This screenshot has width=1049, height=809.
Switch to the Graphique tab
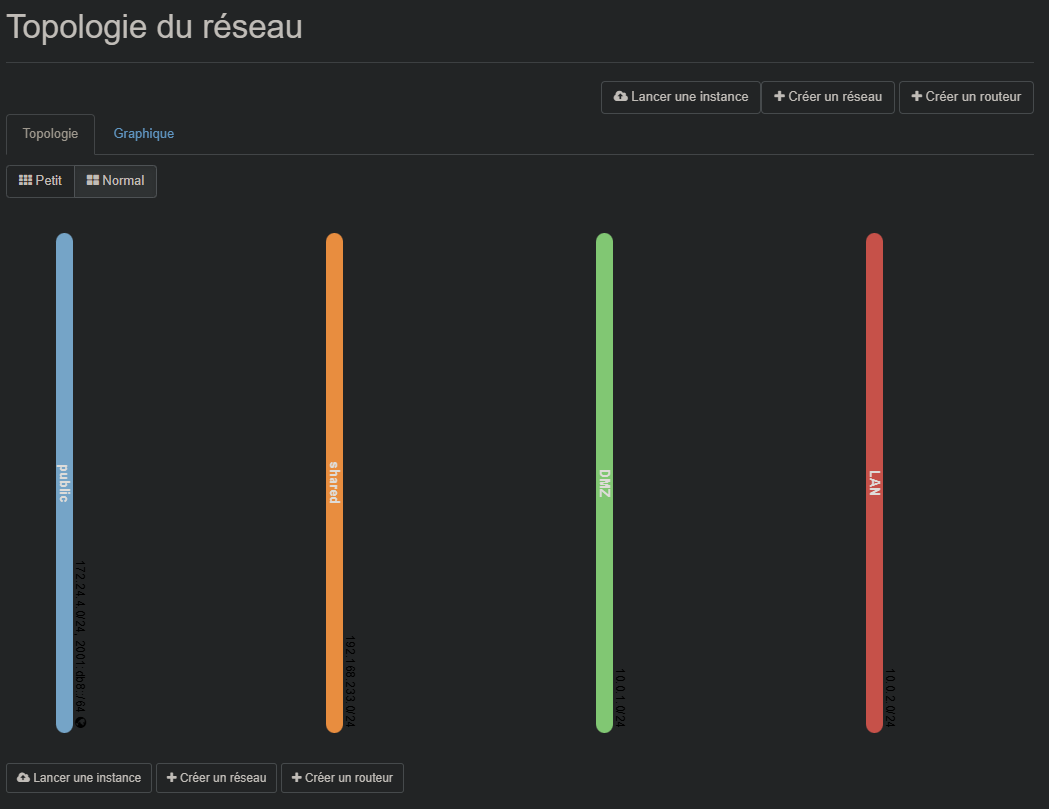pos(144,134)
